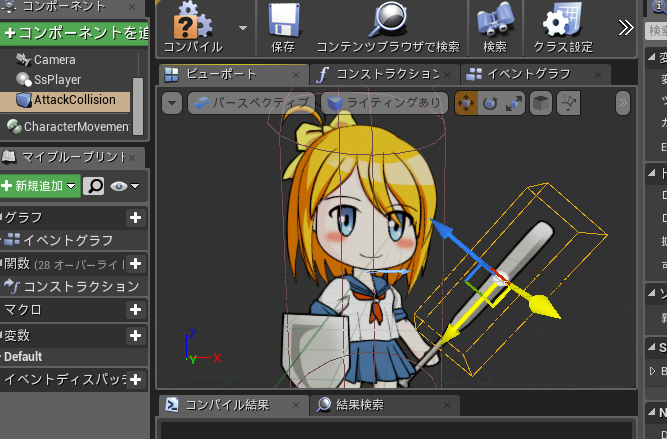This screenshot has width=667, height=439.
Task: Click the details panel search field
Action: tap(656, 31)
